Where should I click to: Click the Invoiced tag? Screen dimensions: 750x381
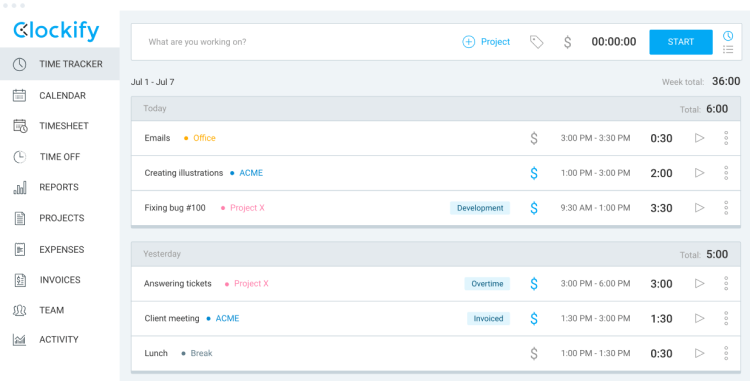[488, 318]
